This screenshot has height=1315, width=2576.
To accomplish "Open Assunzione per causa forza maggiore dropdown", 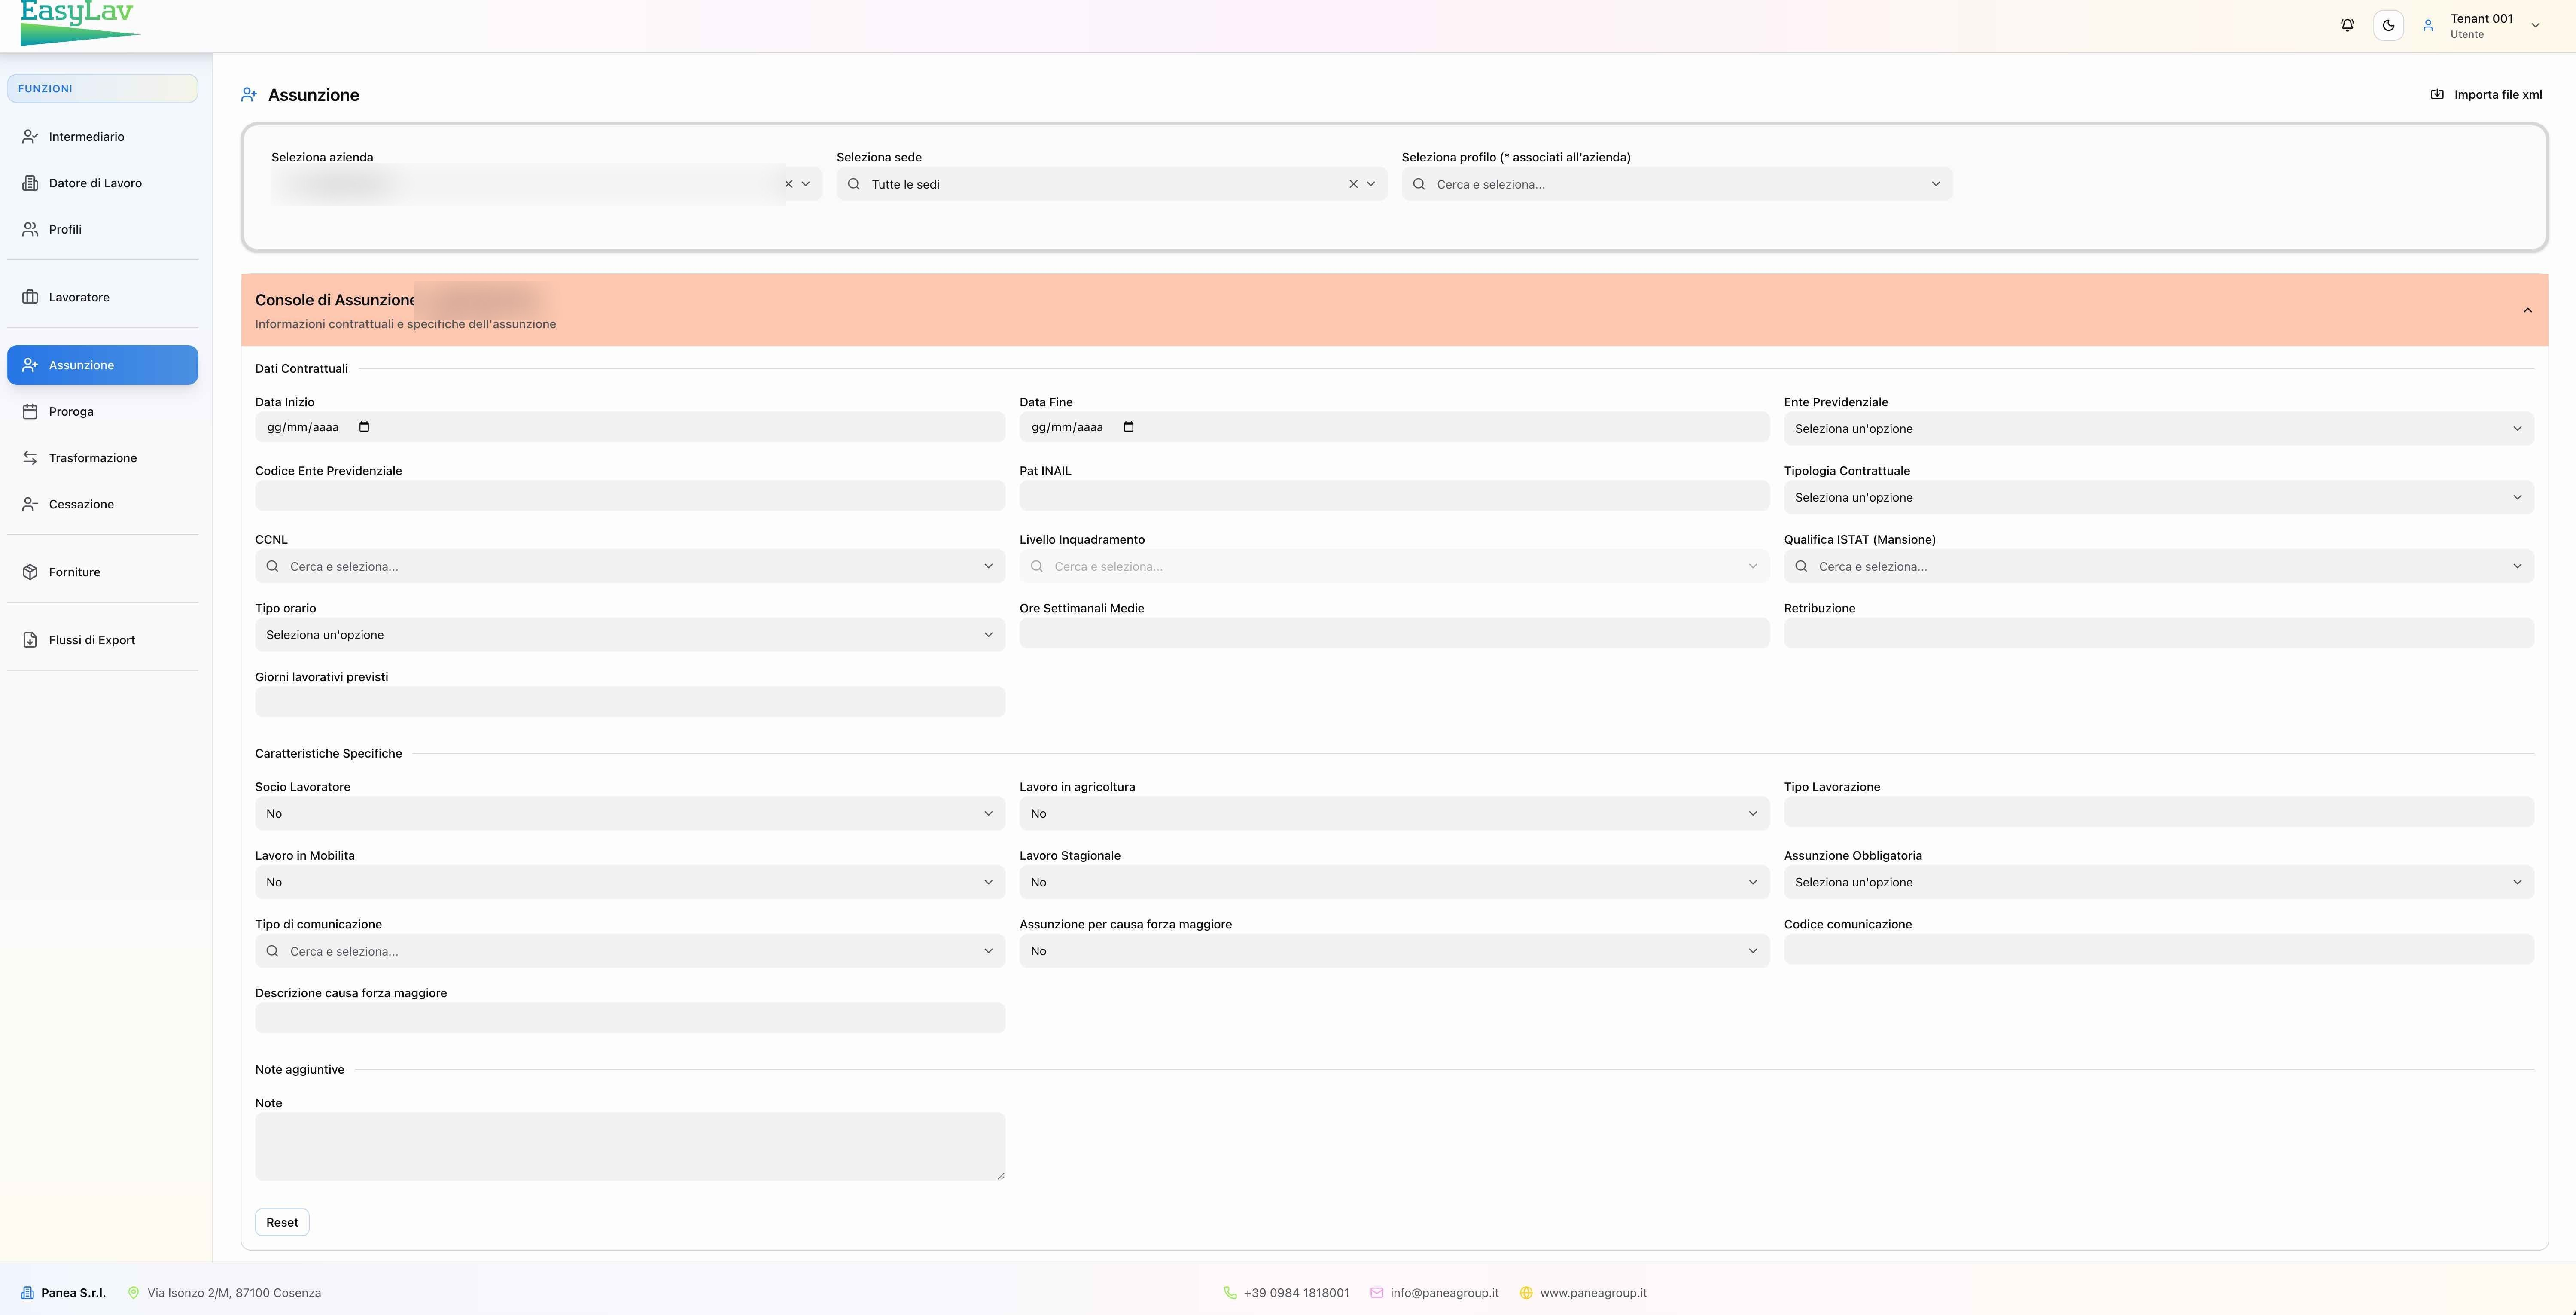I will click(1394, 951).
